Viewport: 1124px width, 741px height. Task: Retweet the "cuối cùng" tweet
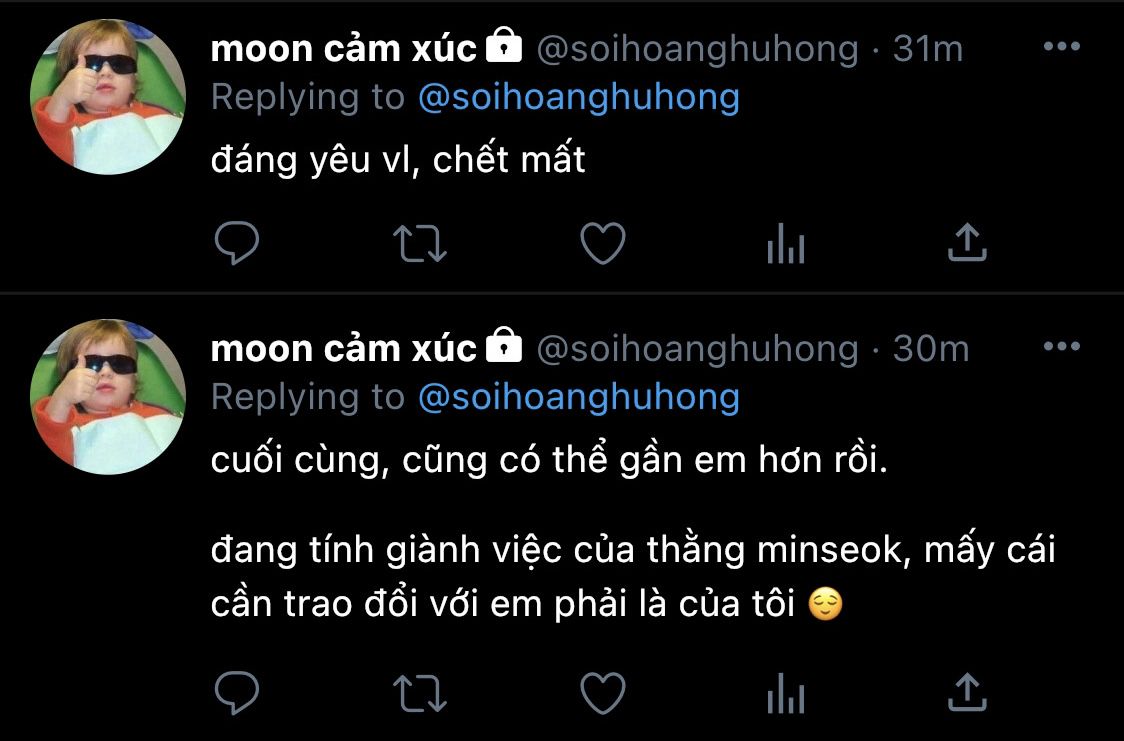click(420, 693)
